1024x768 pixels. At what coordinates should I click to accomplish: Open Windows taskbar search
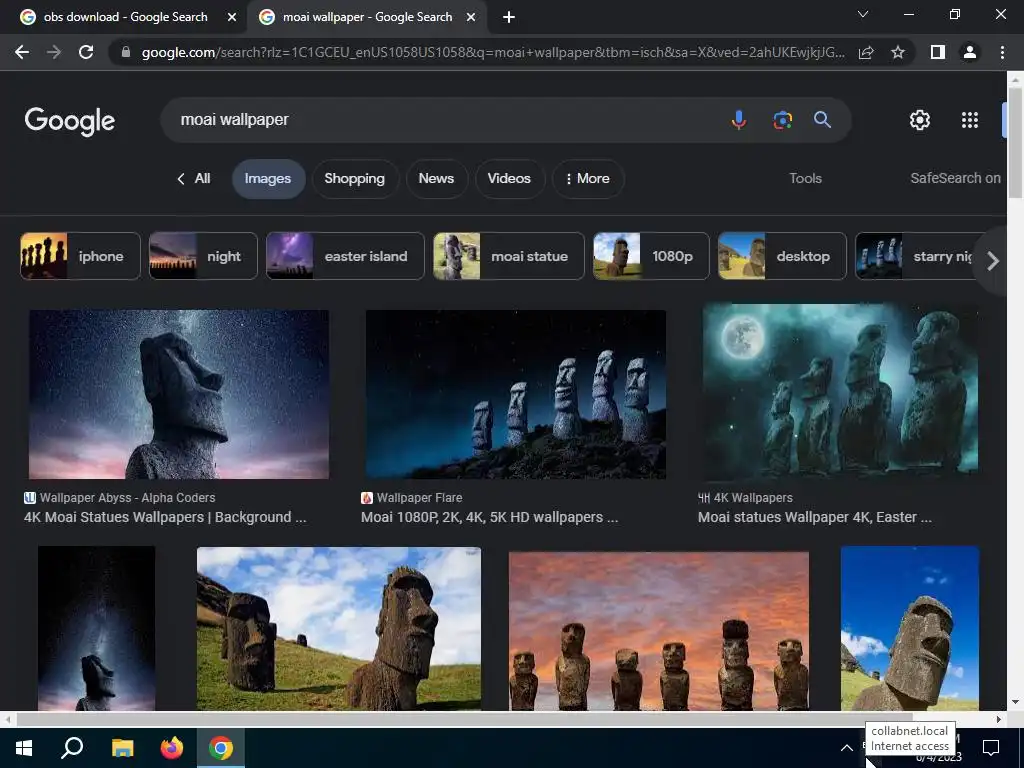click(x=72, y=748)
